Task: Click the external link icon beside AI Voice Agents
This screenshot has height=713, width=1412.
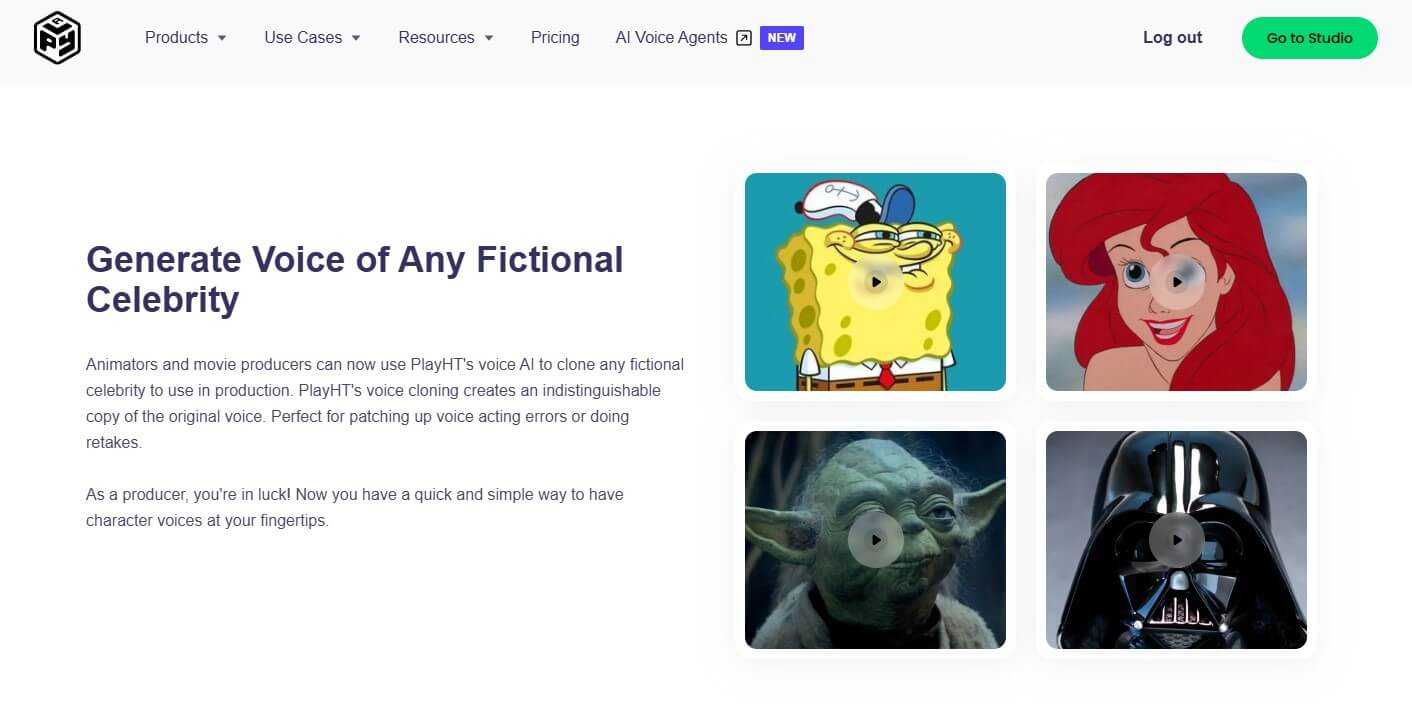Action: 743,38
